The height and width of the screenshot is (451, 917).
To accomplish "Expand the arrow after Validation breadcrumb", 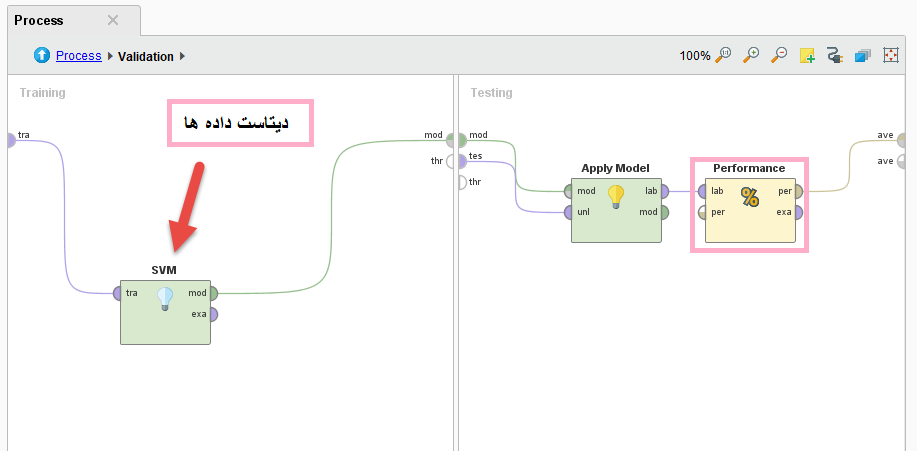I will (x=183, y=56).
